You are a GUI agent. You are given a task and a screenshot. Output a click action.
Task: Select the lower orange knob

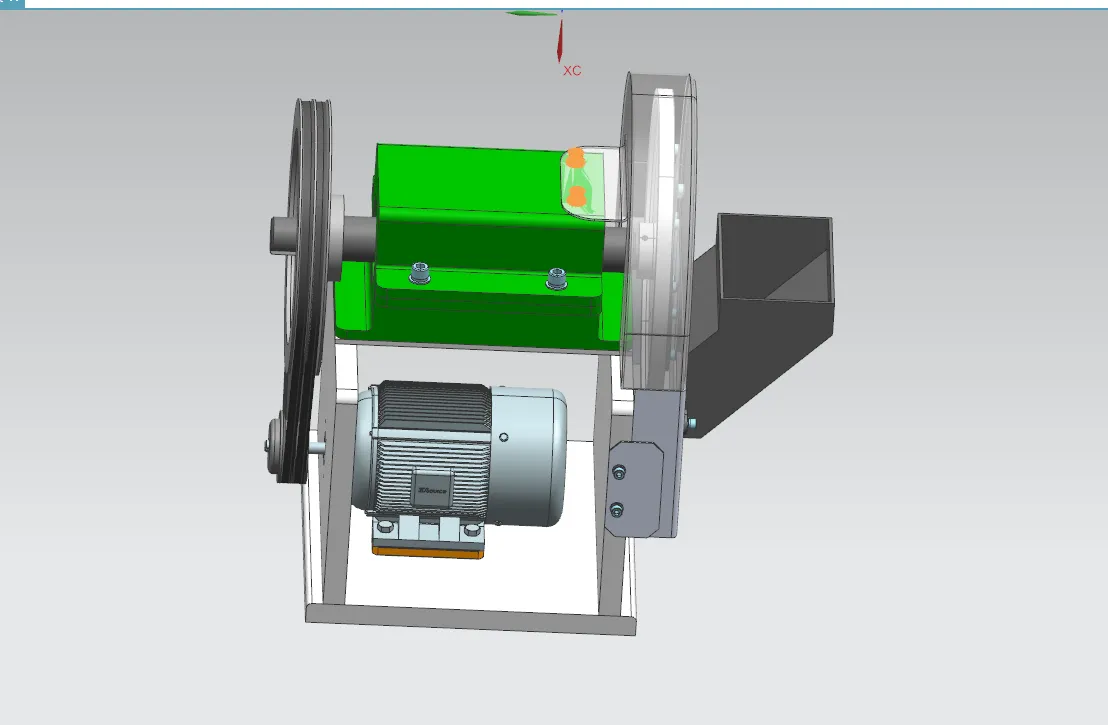[577, 196]
